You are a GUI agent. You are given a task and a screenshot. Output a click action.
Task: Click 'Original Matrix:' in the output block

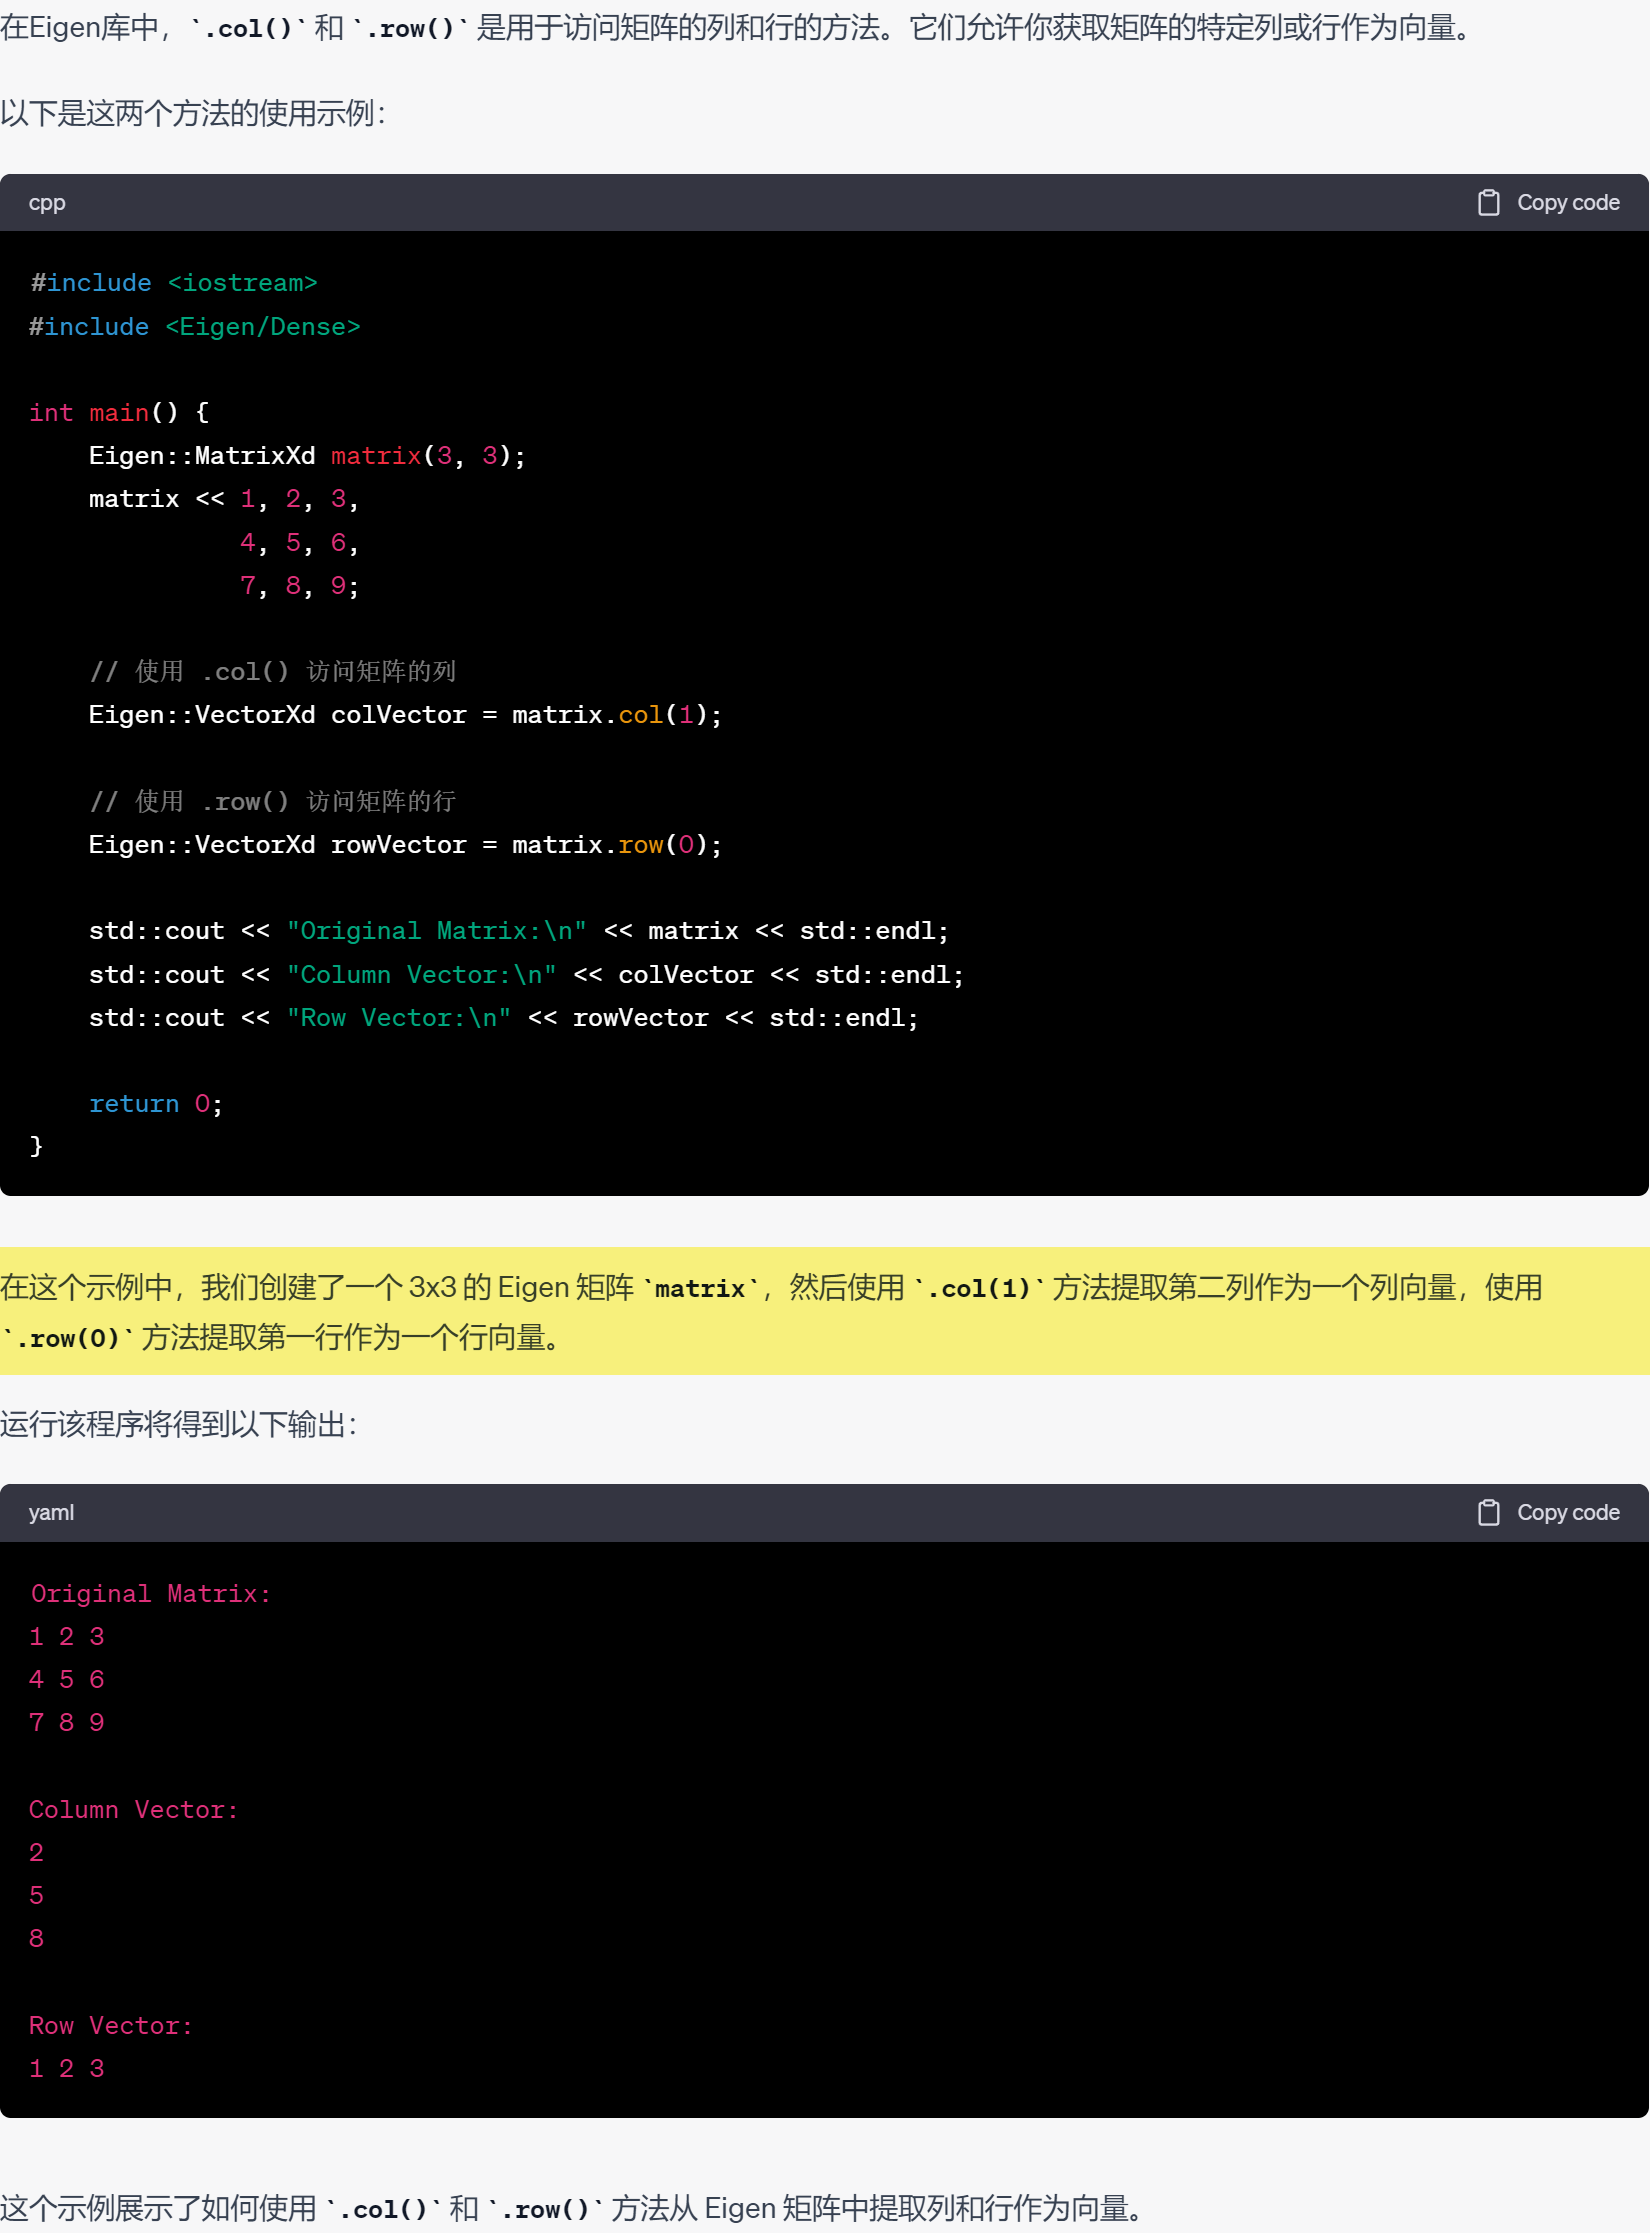tap(150, 1594)
